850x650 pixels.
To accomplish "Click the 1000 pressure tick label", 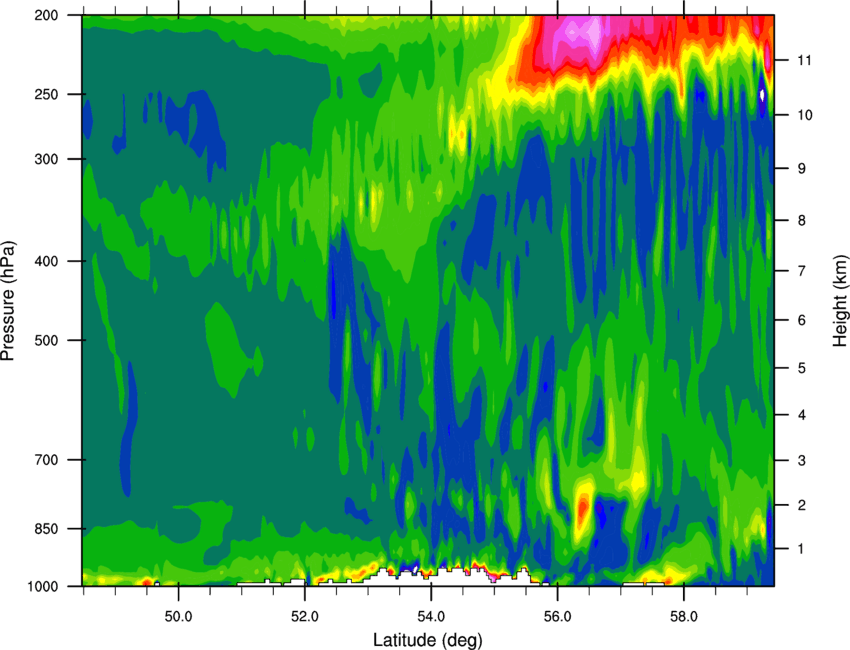I will click(42, 587).
